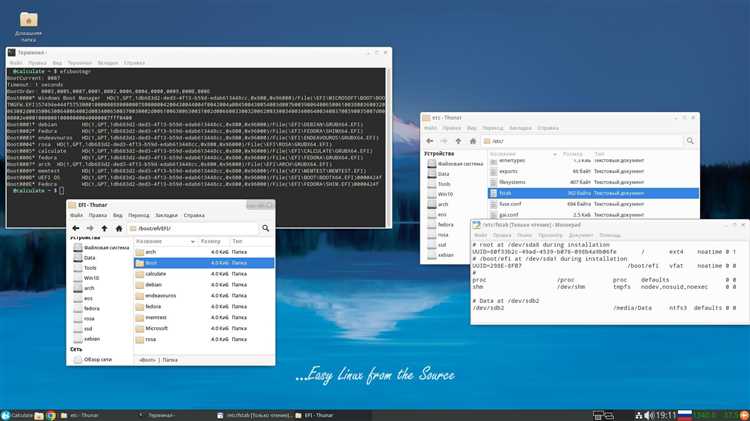Switch to /etc/fstab taskbar button
Viewport: 750px width, 421px height.
tap(254, 415)
